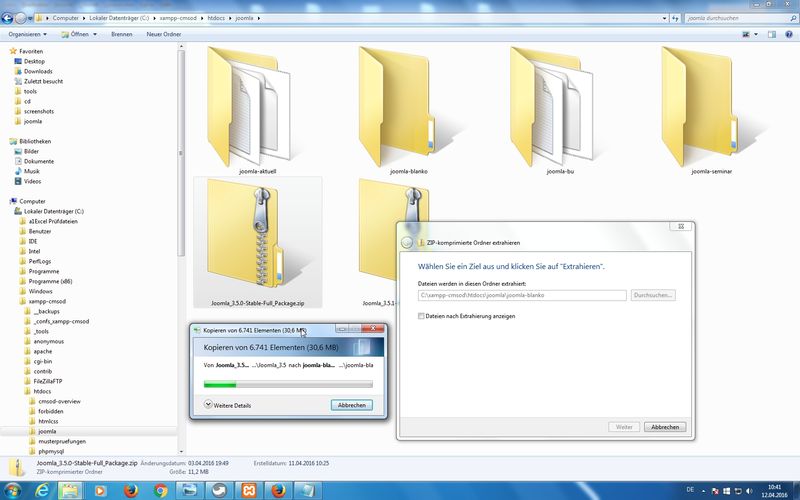Click the search magnifier icon
Image resolution: width=800 pixels, height=500 pixels.
[x=792, y=18]
